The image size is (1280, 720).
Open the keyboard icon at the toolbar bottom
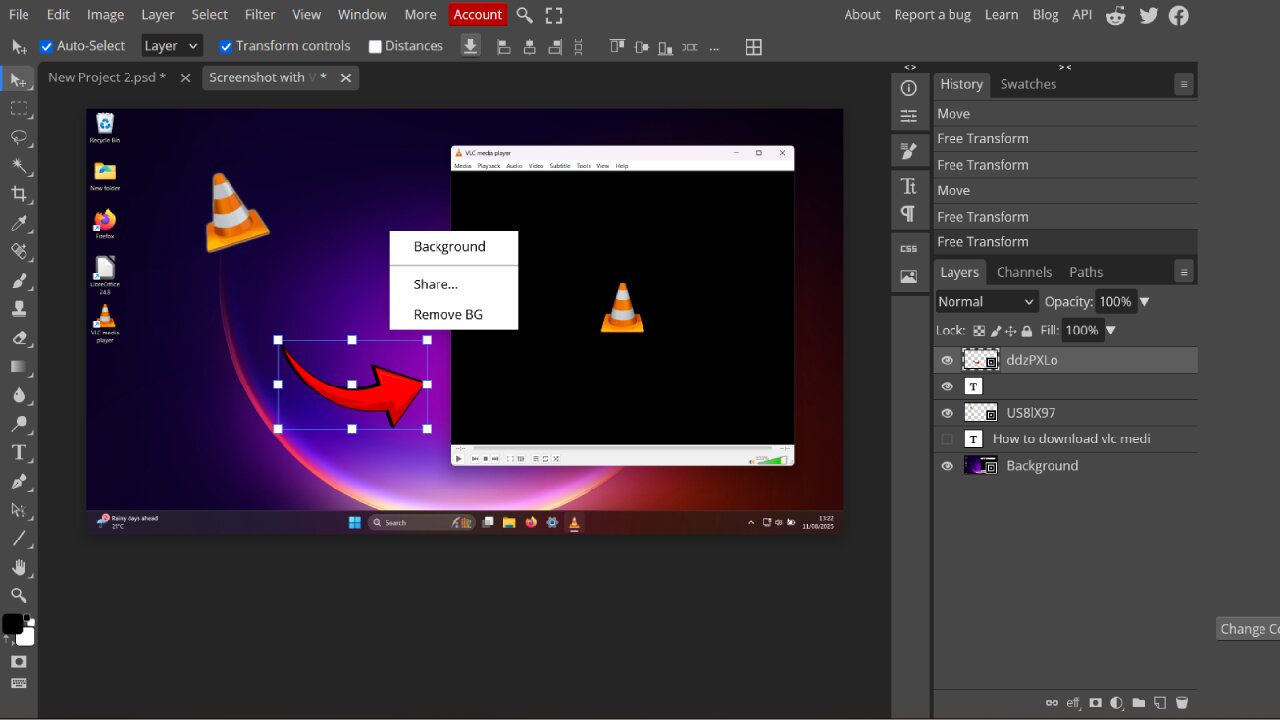18,684
